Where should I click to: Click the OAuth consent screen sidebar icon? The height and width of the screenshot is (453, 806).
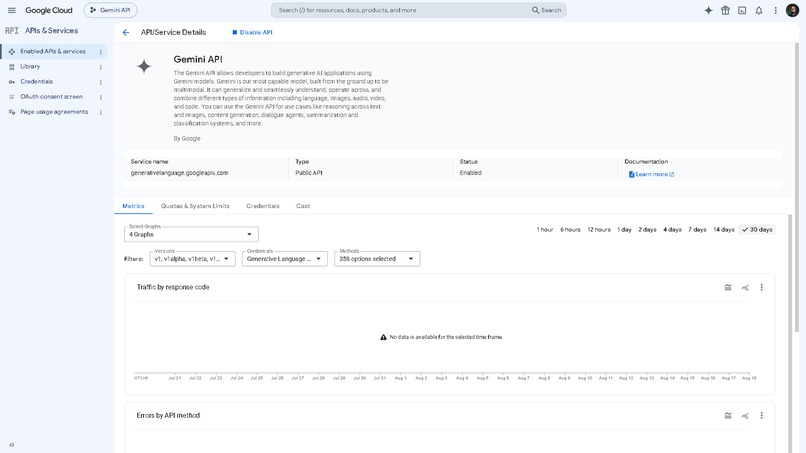(12, 97)
